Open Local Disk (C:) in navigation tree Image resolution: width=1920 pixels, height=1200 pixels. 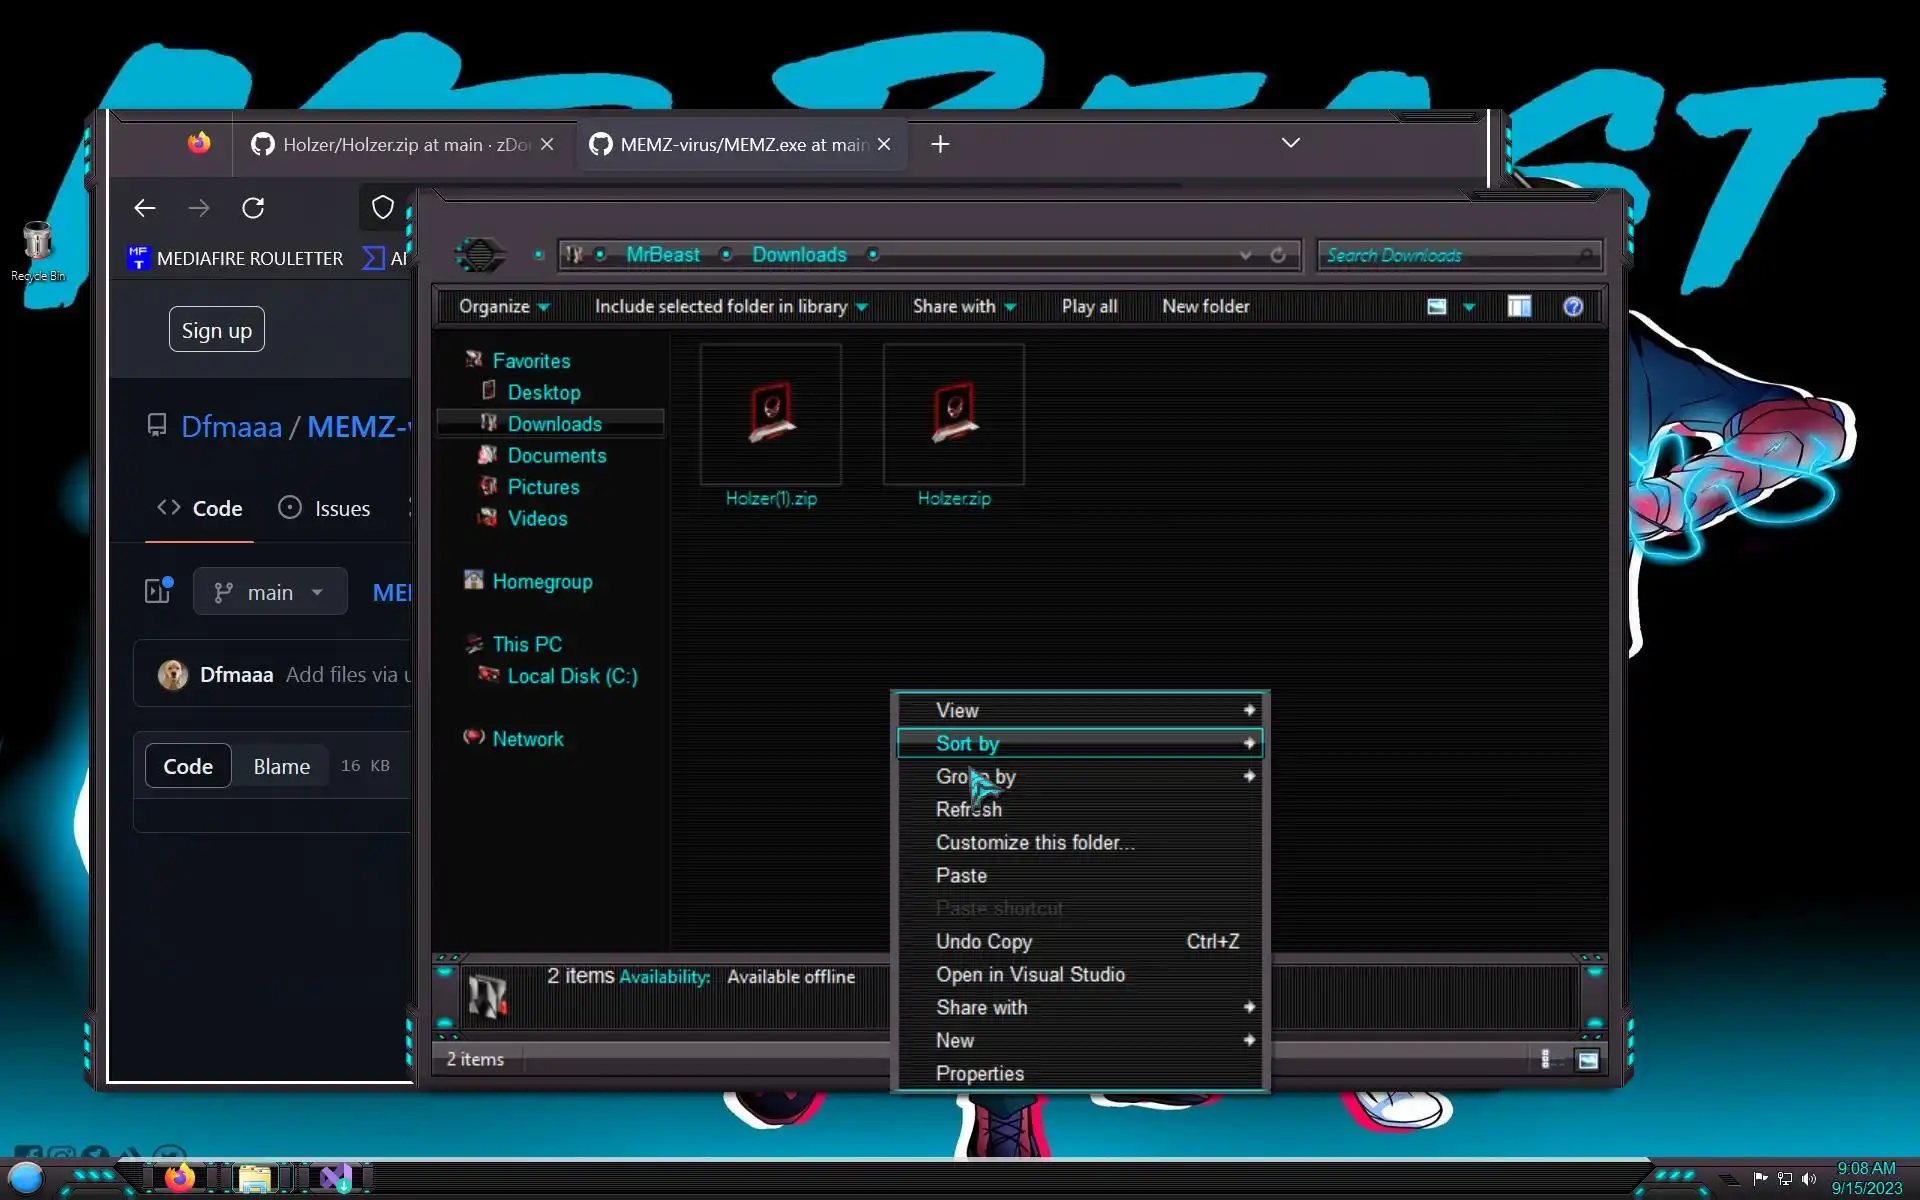pyautogui.click(x=572, y=676)
